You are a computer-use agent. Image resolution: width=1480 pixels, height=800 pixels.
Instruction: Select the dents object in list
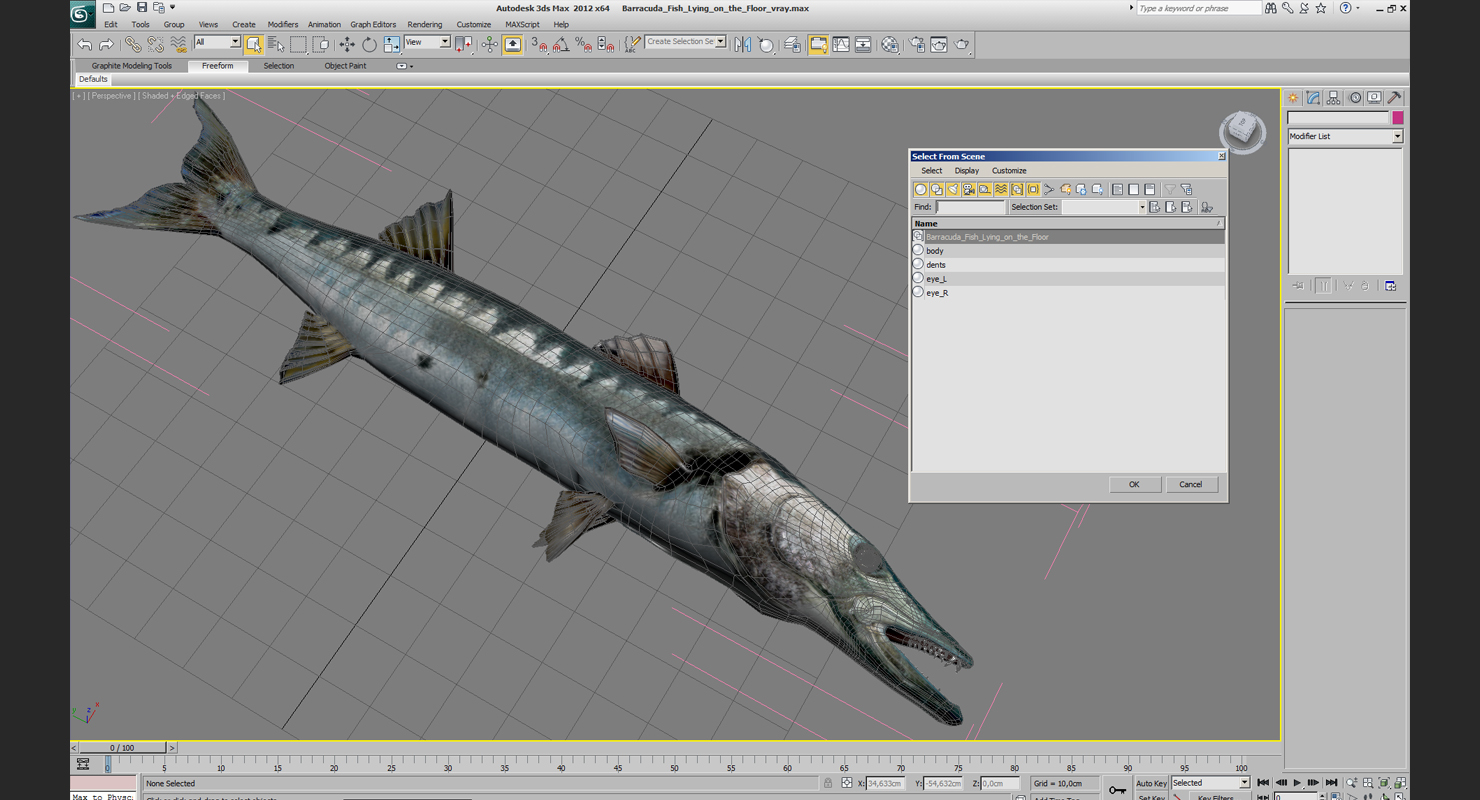coord(1067,265)
